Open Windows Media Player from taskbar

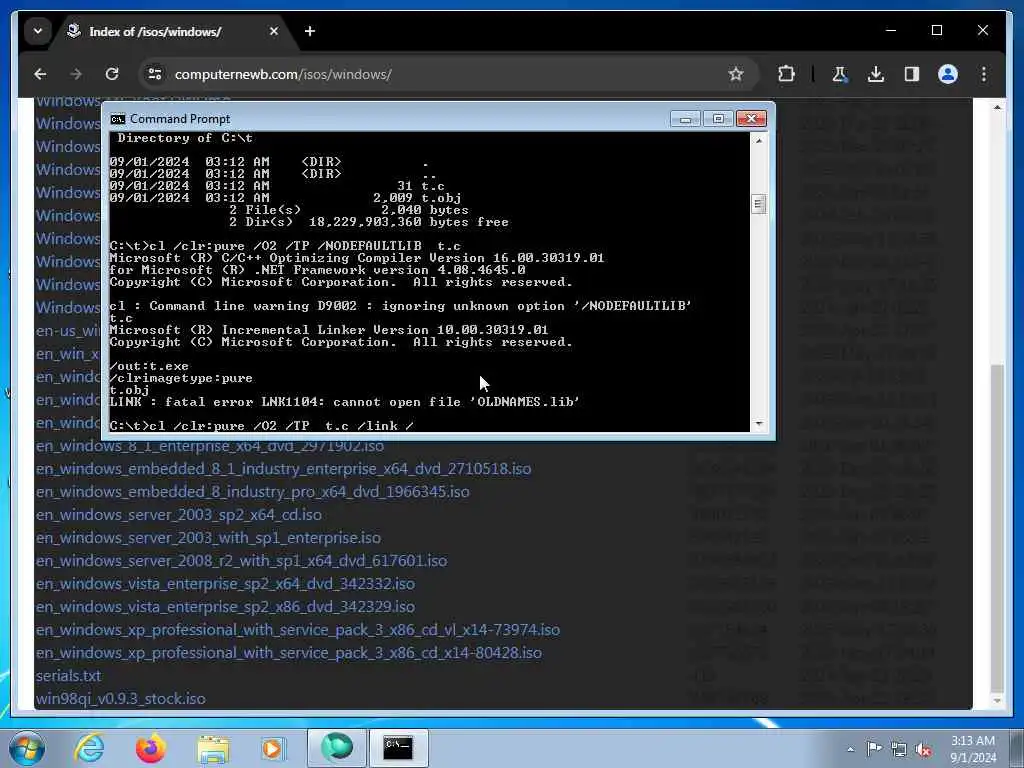(x=272, y=748)
